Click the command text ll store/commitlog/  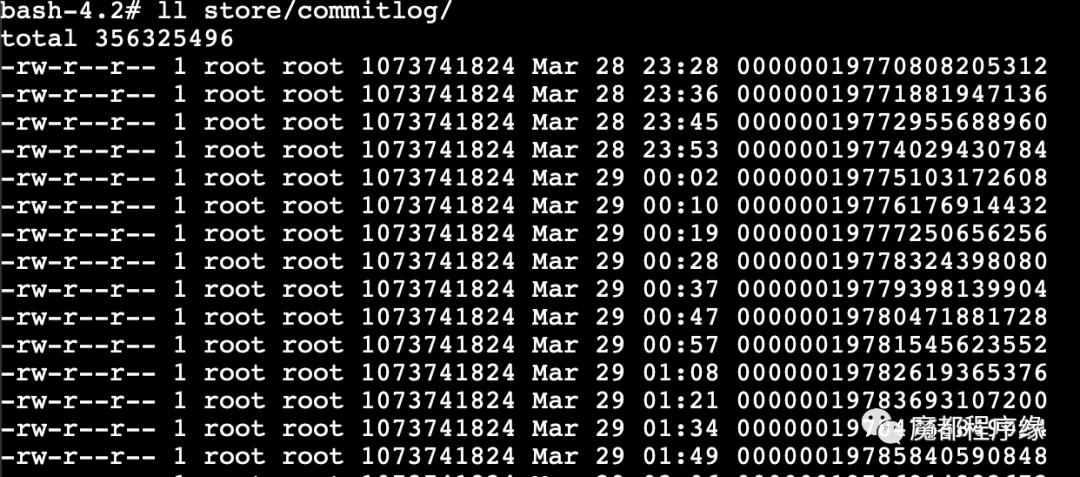pyautogui.click(x=307, y=11)
